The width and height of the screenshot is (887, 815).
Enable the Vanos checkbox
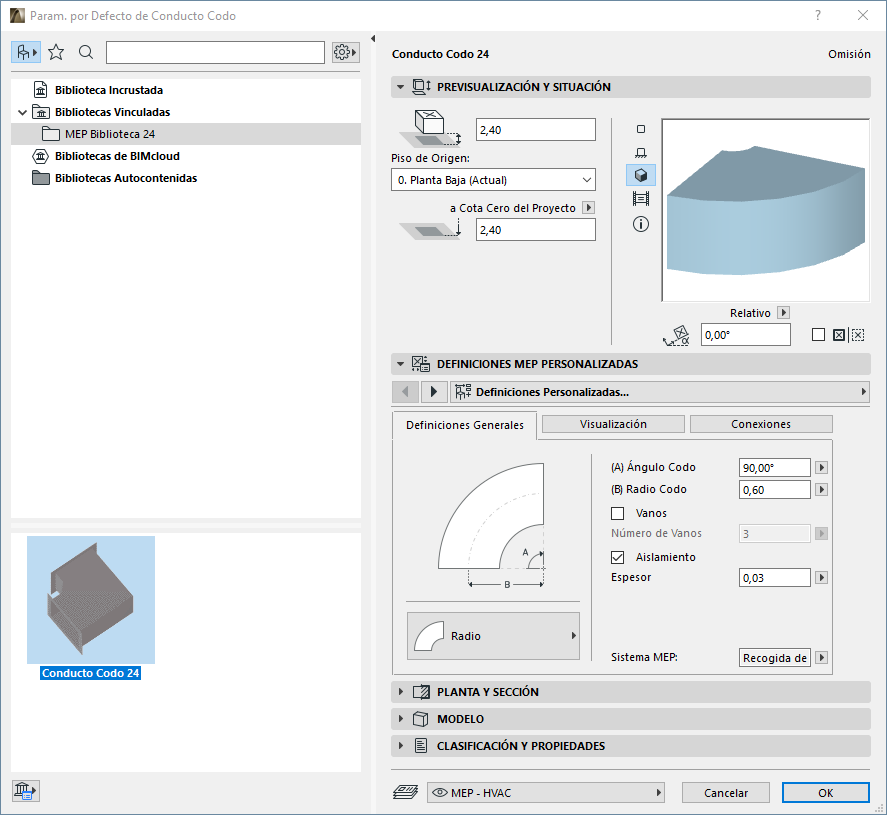point(617,513)
